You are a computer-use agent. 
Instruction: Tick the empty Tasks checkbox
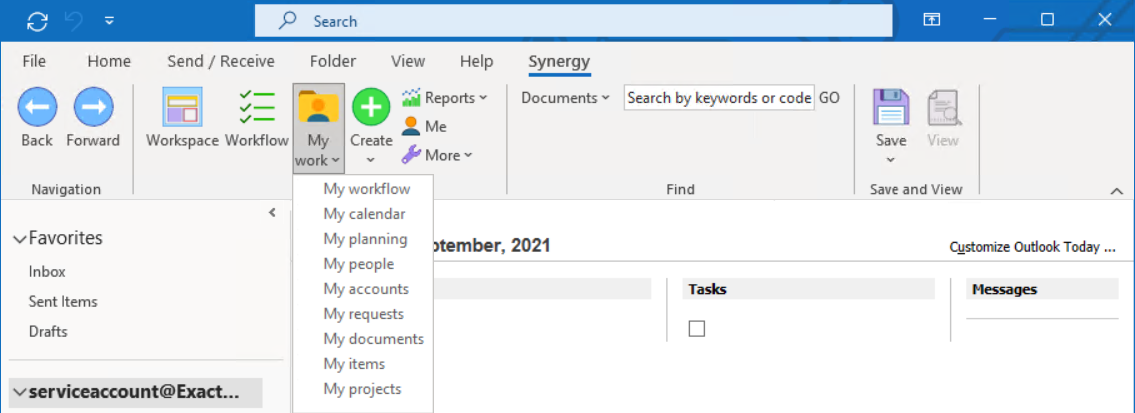click(697, 328)
